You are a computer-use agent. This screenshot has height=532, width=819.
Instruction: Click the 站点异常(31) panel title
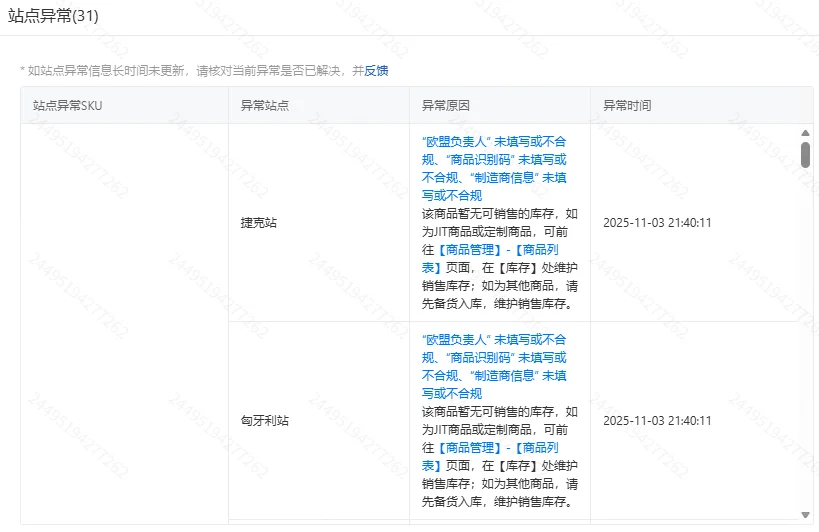(53, 17)
